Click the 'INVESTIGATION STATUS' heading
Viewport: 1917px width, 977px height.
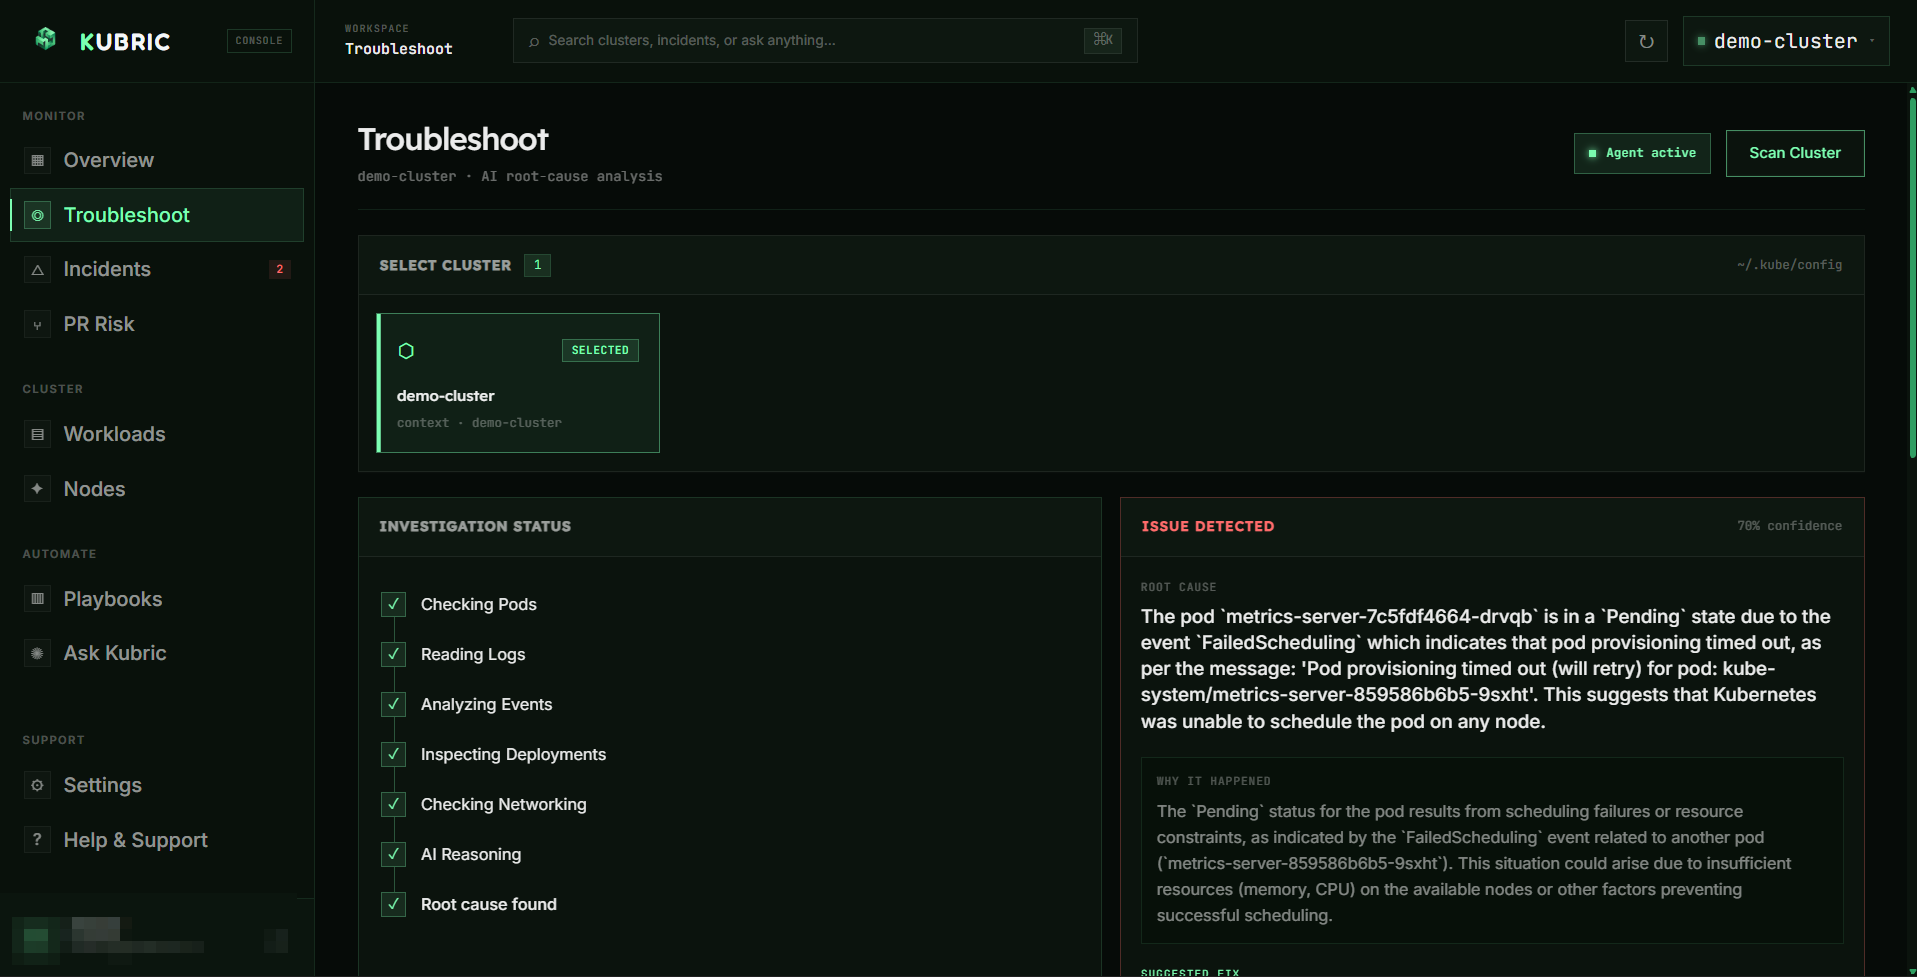(x=475, y=526)
